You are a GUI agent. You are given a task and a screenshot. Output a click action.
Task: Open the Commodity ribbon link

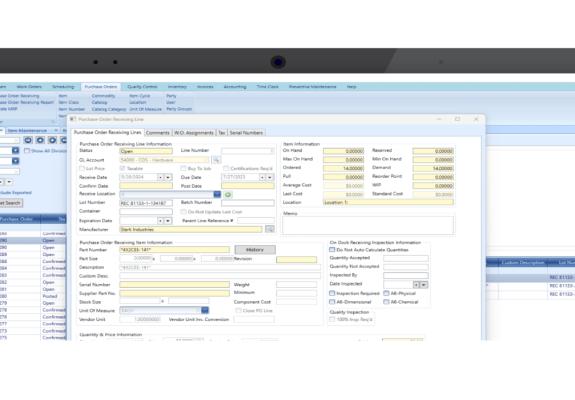pos(103,96)
